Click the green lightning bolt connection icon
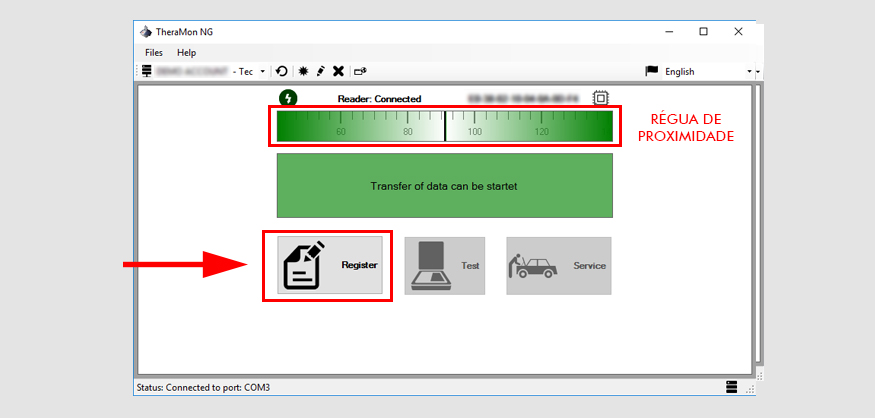 coord(288,98)
